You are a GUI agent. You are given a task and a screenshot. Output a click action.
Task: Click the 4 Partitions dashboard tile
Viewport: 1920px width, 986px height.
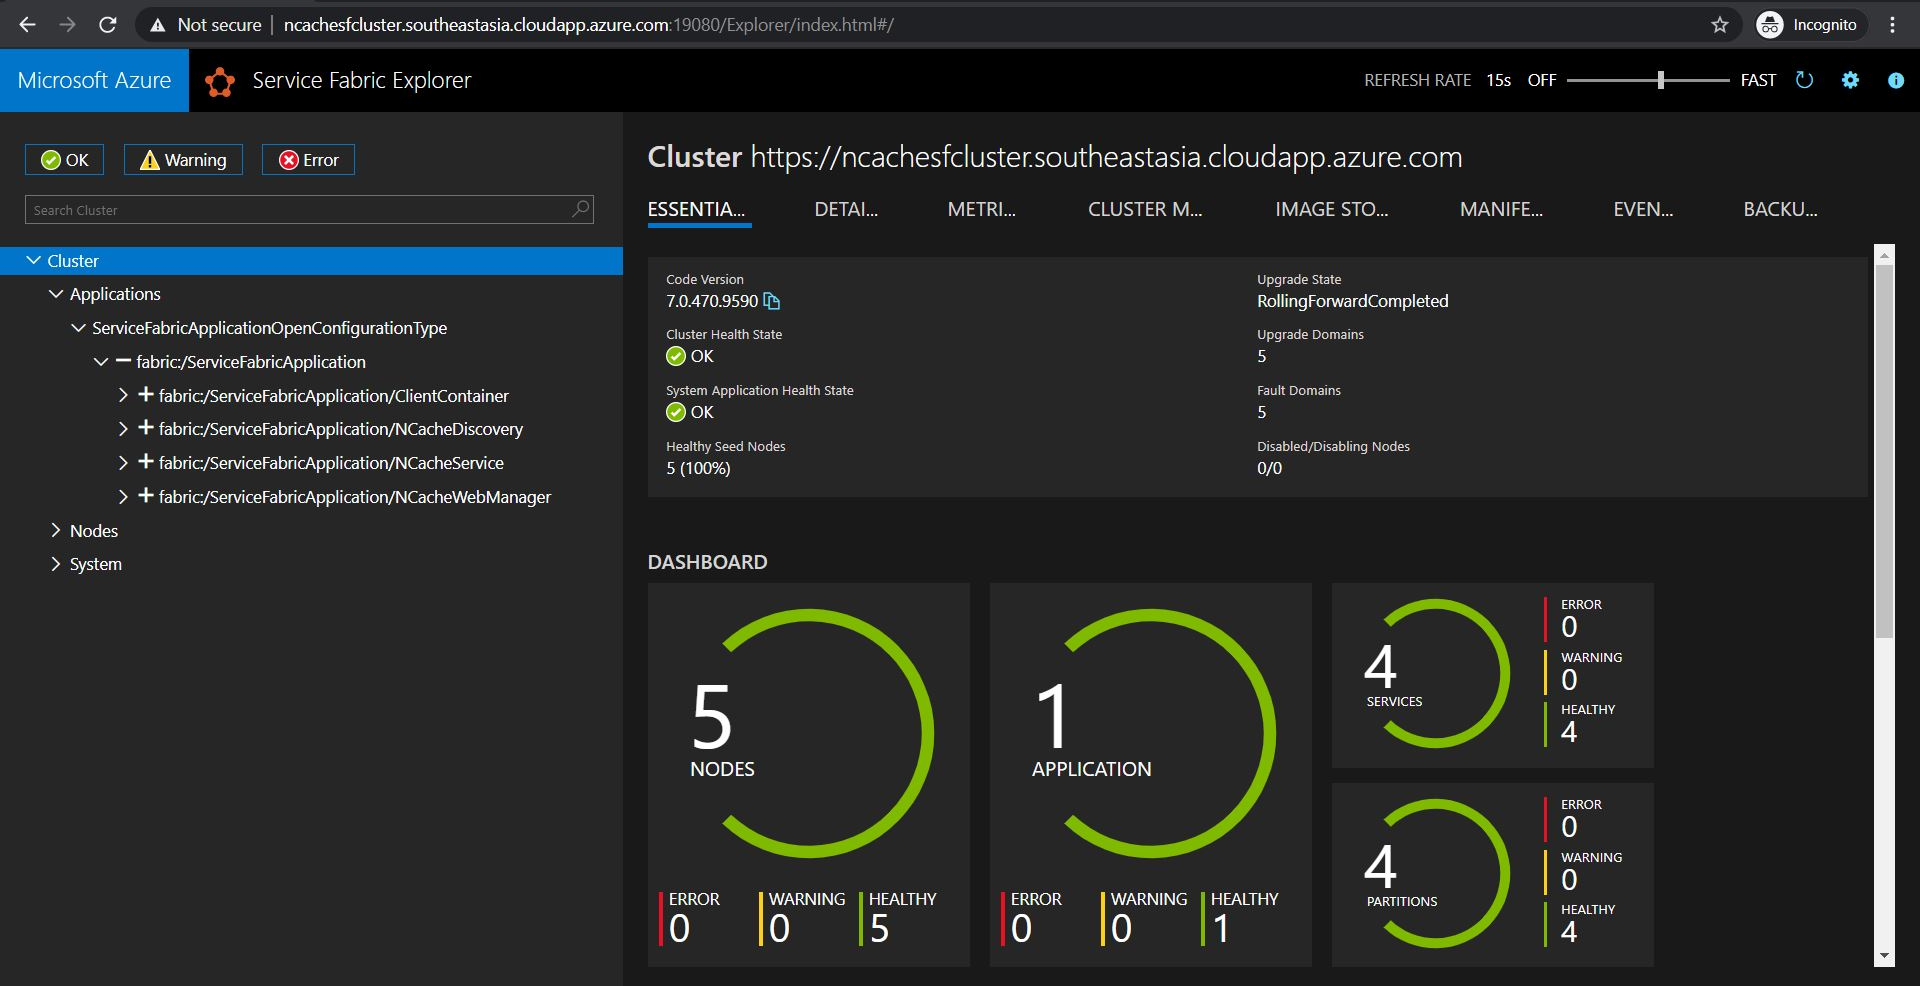point(1493,875)
